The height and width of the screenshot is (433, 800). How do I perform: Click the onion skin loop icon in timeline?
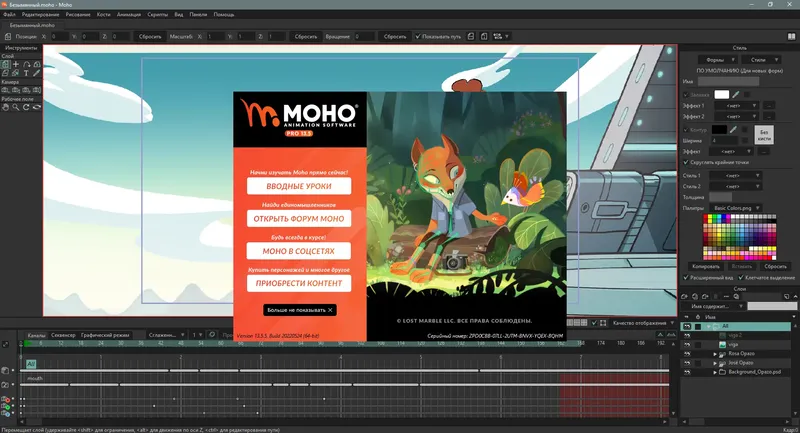[x=212, y=335]
